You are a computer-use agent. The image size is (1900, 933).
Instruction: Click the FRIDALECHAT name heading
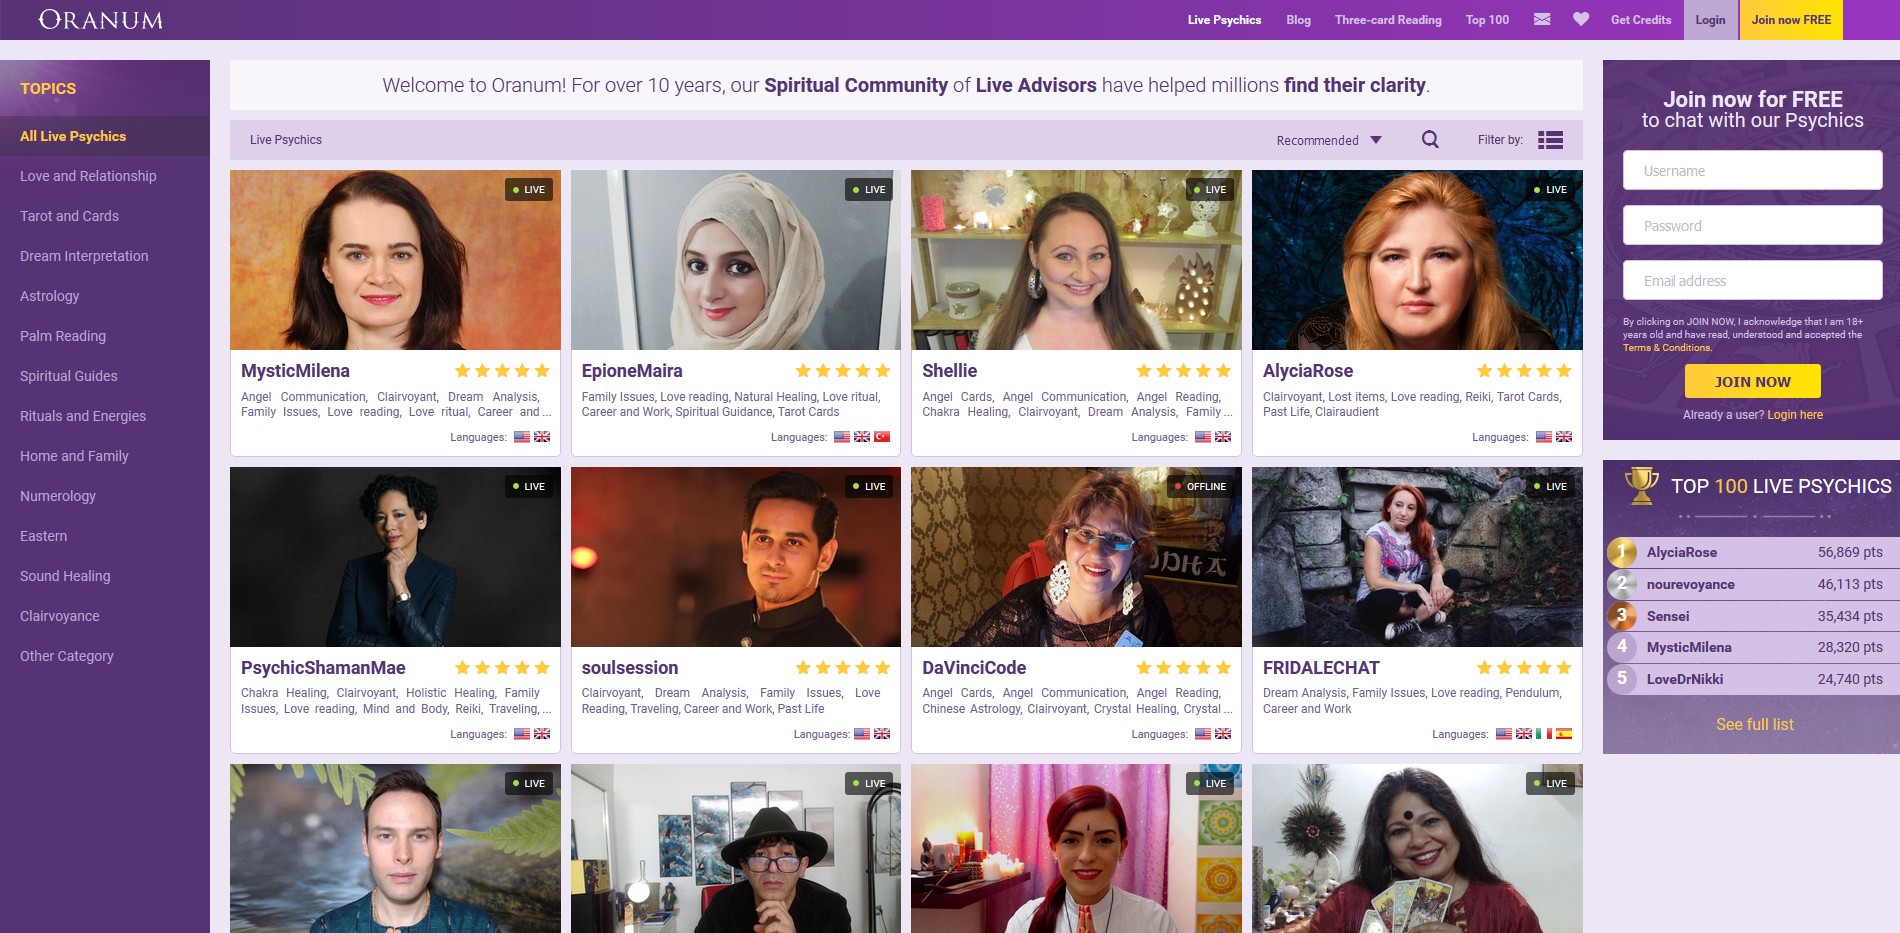[x=1321, y=668]
